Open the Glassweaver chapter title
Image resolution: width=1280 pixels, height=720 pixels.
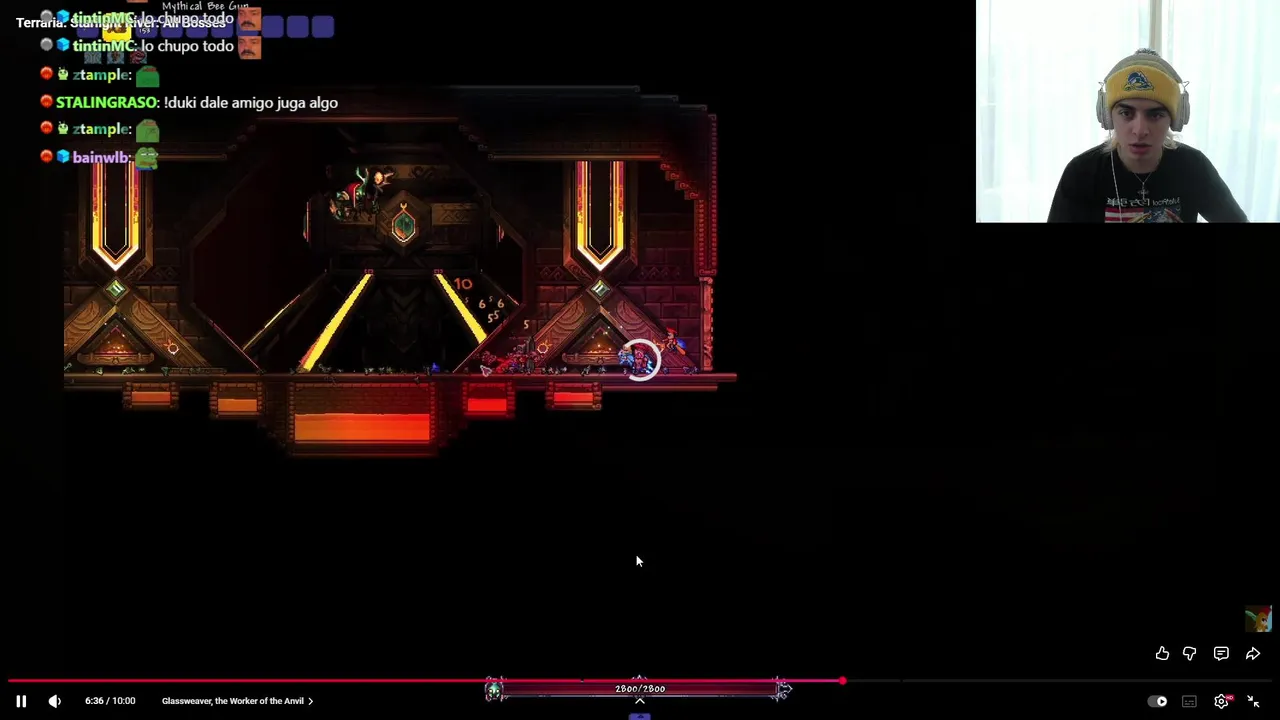point(237,701)
